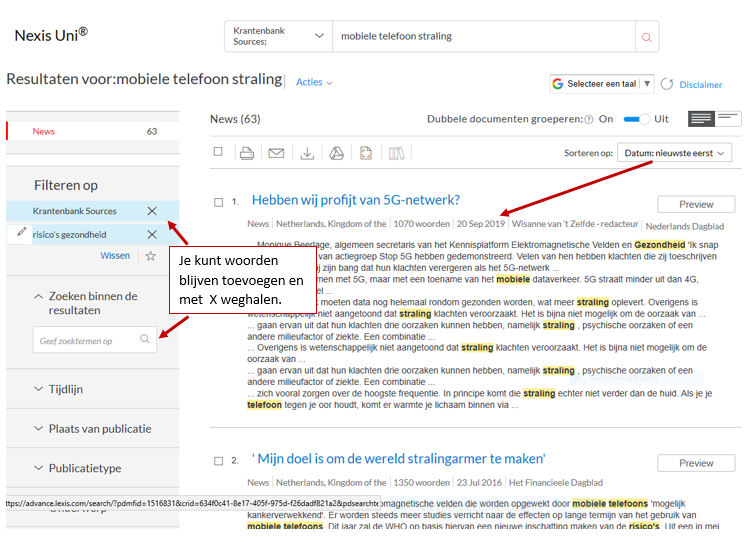
Task: Click the magnifier icon in top search bar
Action: (x=647, y=37)
